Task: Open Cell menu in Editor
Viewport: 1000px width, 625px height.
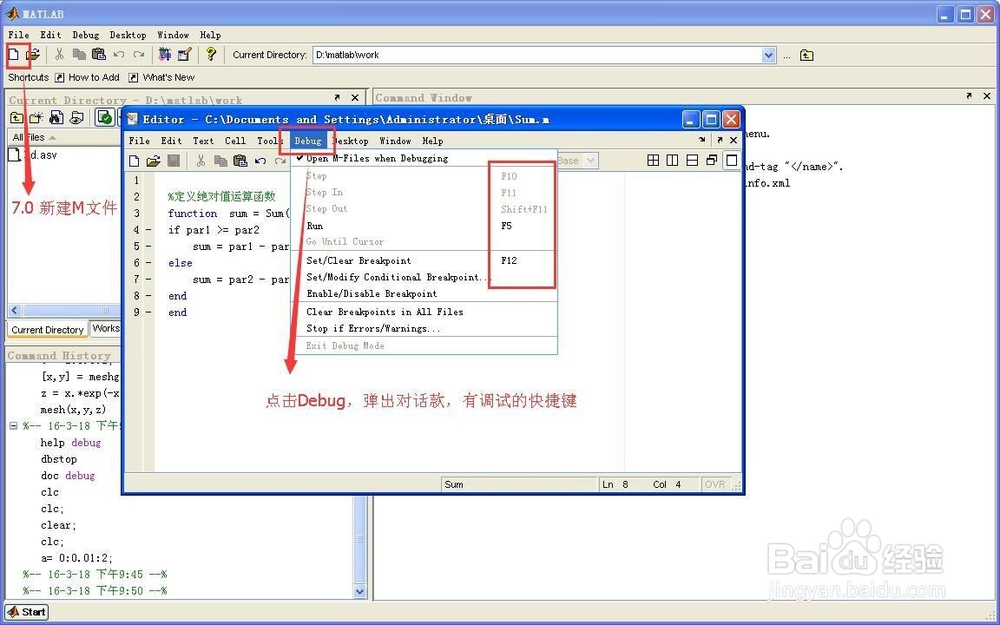Action: (235, 140)
